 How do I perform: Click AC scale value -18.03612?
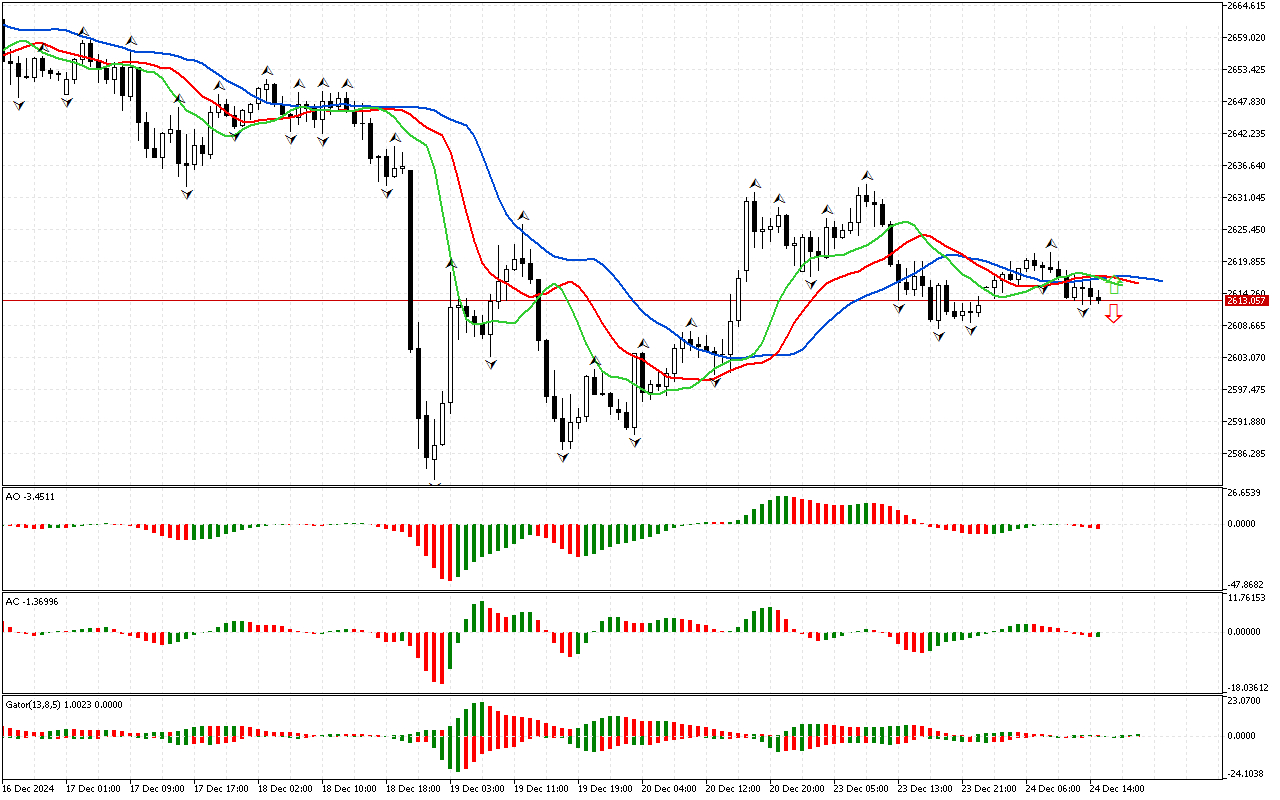(x=1247, y=688)
